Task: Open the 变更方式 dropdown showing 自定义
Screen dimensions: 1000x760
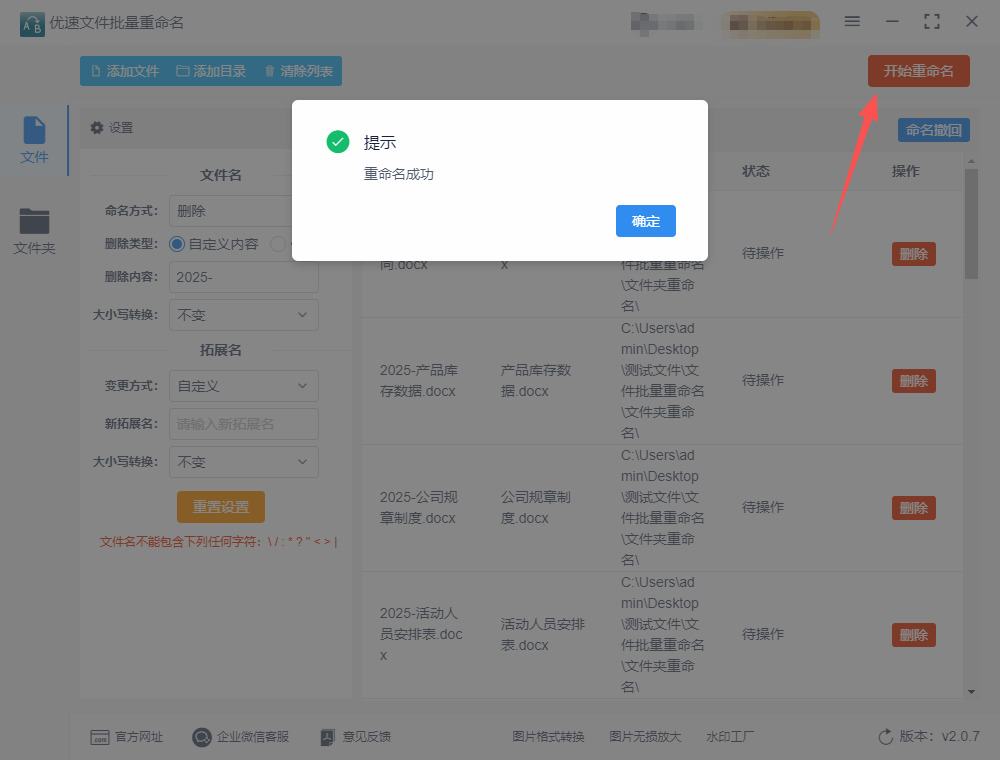Action: [243, 386]
